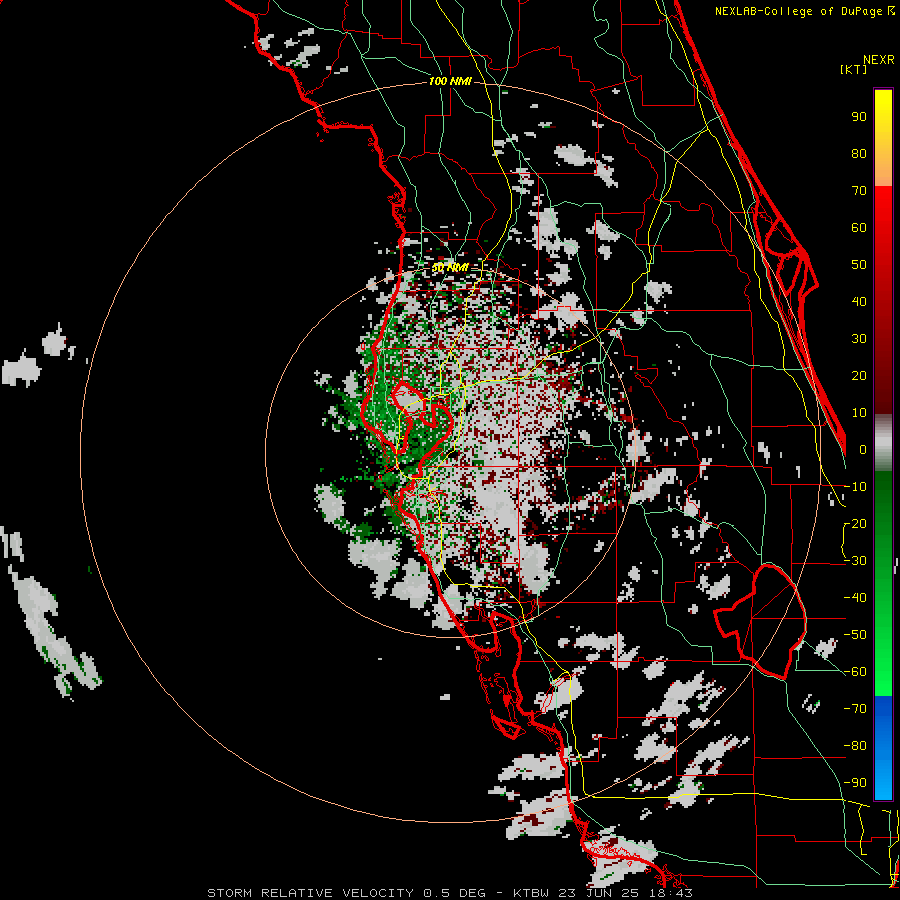This screenshot has height=900, width=900.
Task: Click the NEXR label above the color scale
Action: (x=879, y=60)
